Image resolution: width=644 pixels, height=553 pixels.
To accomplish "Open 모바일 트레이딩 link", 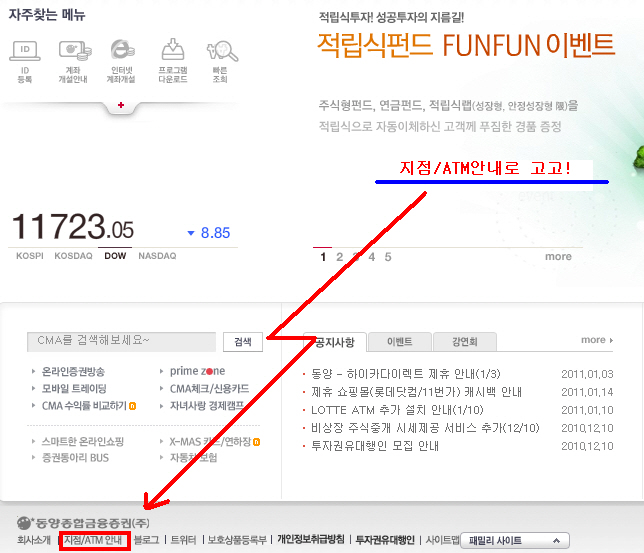I will pyautogui.click(x=74, y=389).
